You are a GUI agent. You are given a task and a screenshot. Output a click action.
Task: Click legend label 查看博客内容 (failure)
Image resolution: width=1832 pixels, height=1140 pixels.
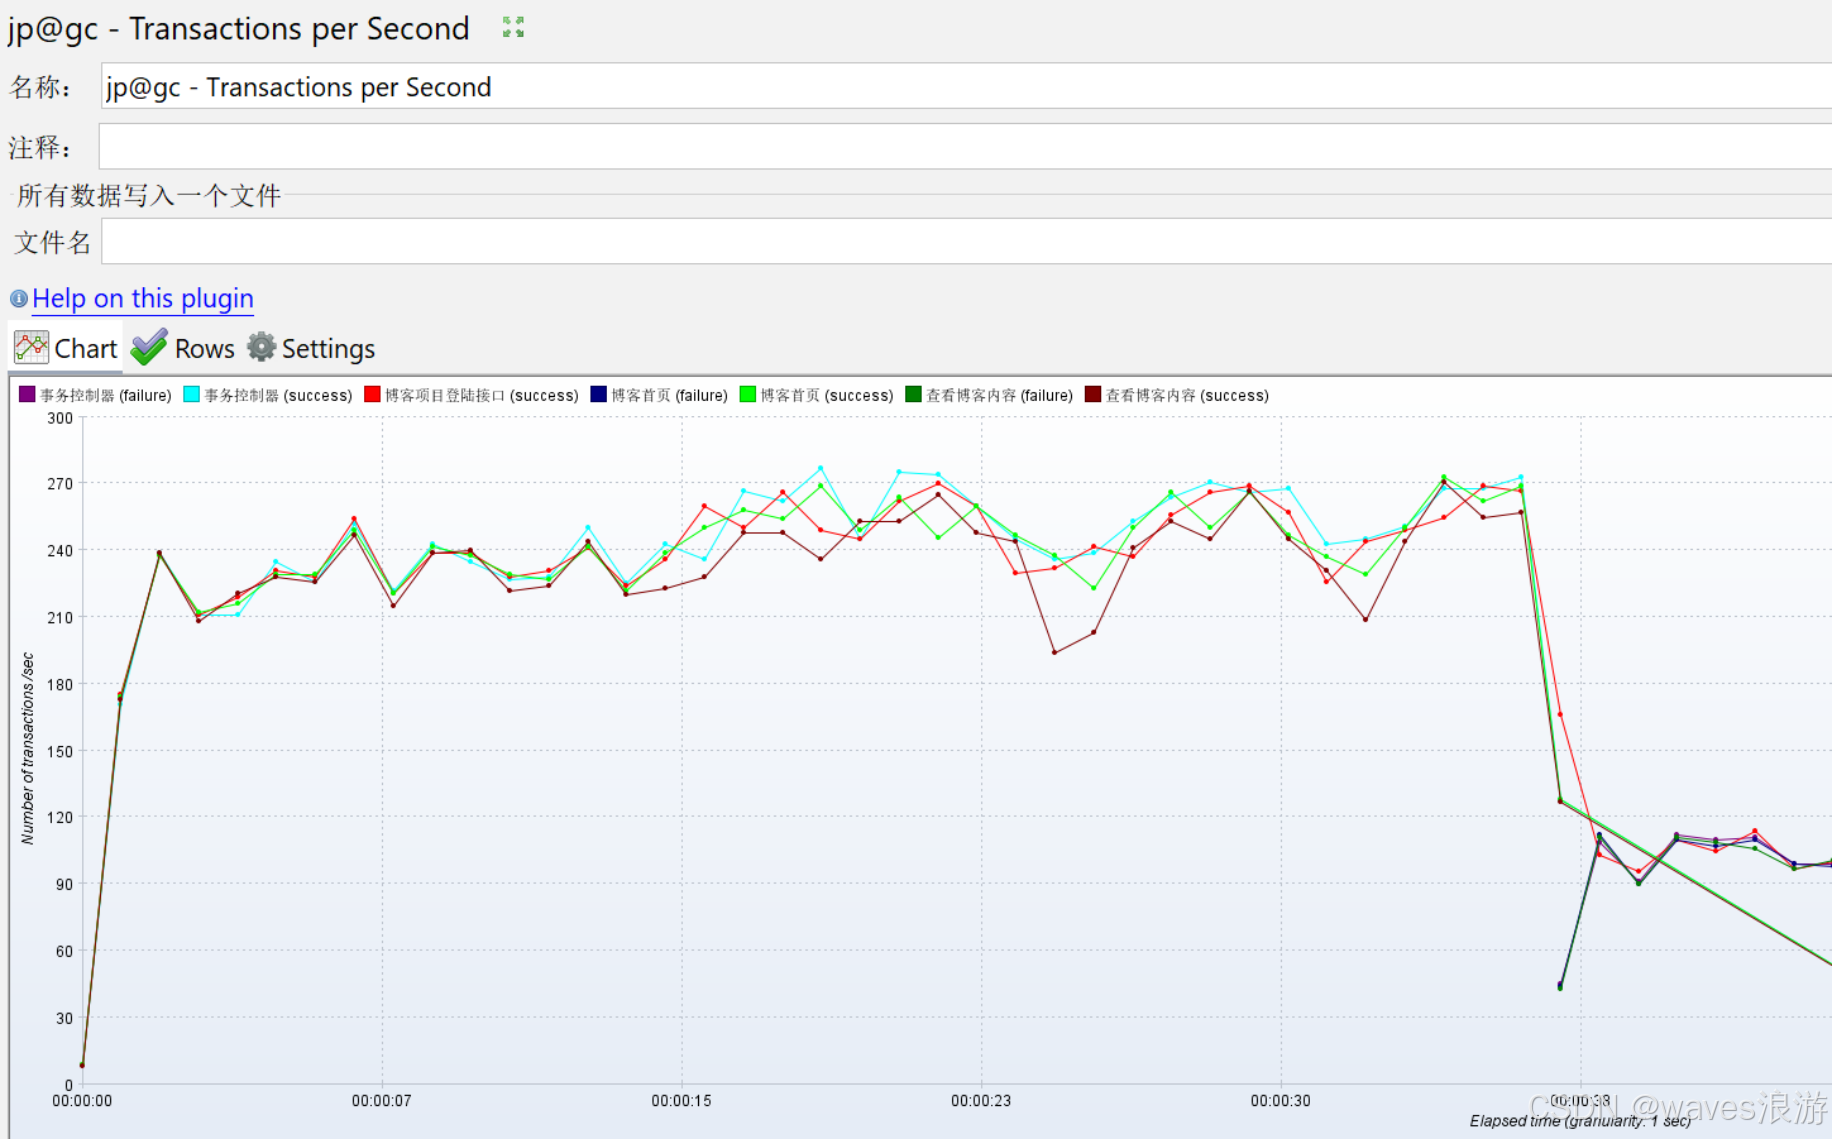coord(999,395)
